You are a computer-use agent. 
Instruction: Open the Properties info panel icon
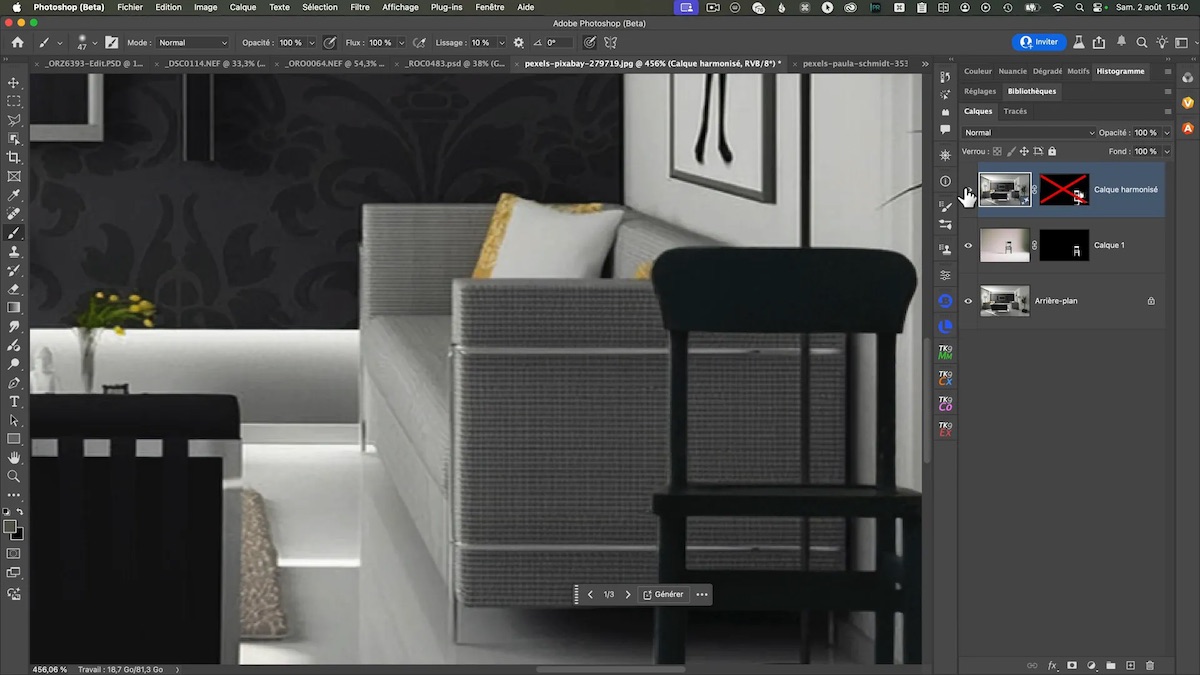coord(945,181)
